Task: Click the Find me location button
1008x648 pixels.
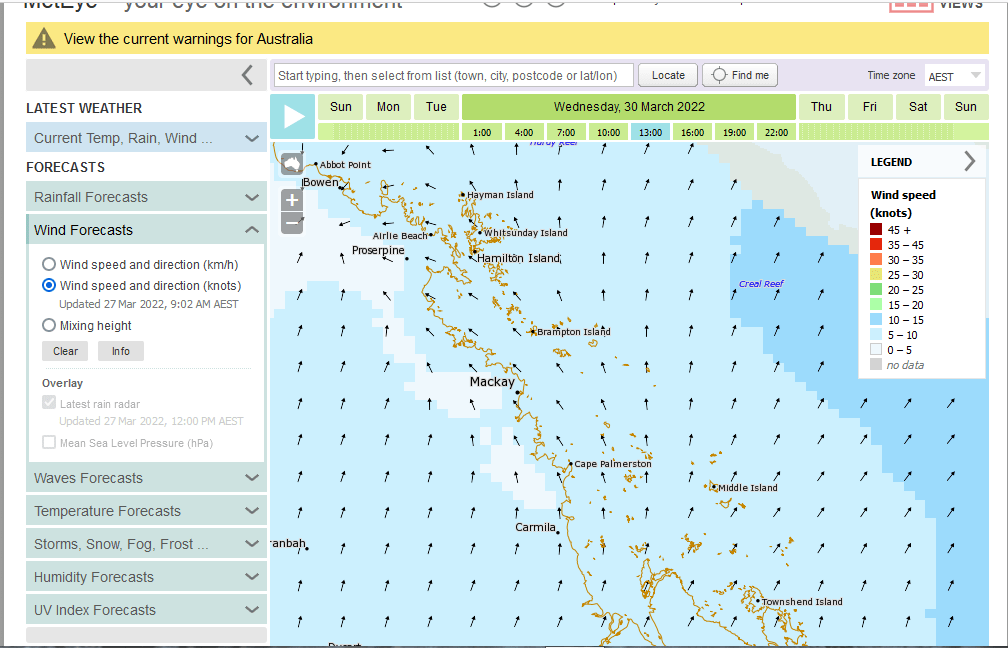Action: coord(740,75)
